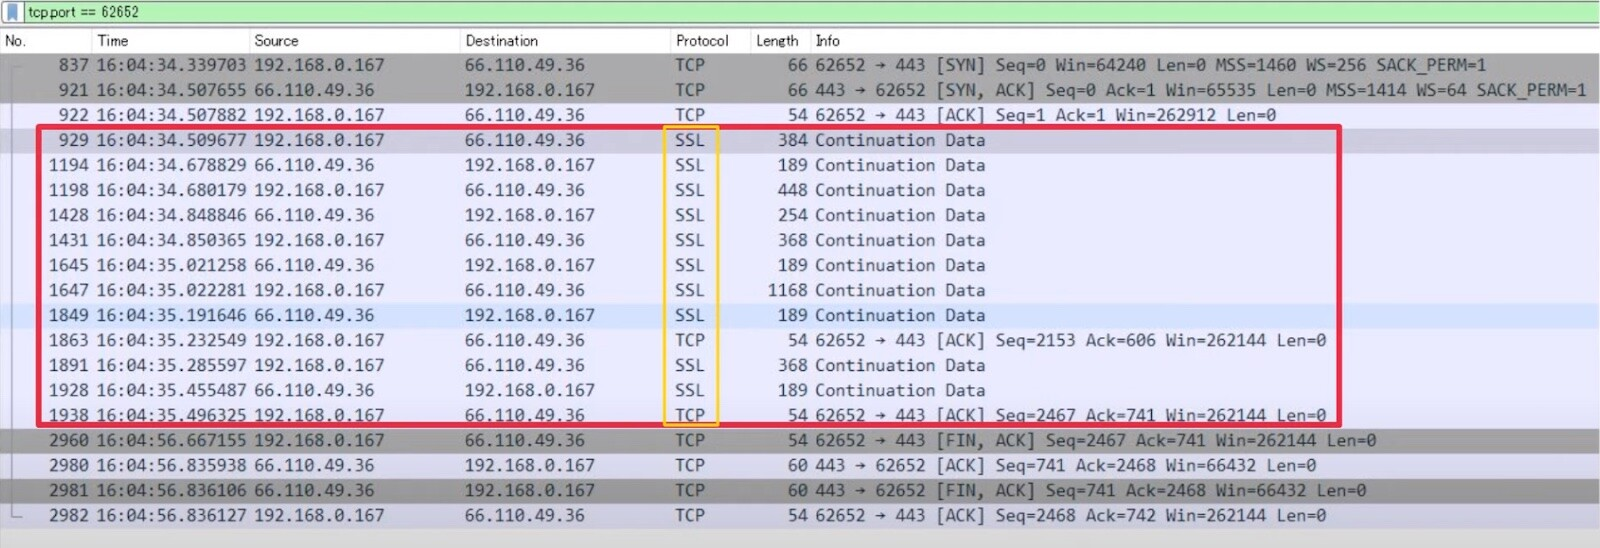Image resolution: width=1600 pixels, height=548 pixels.
Task: Click the Length column header
Action: (777, 41)
